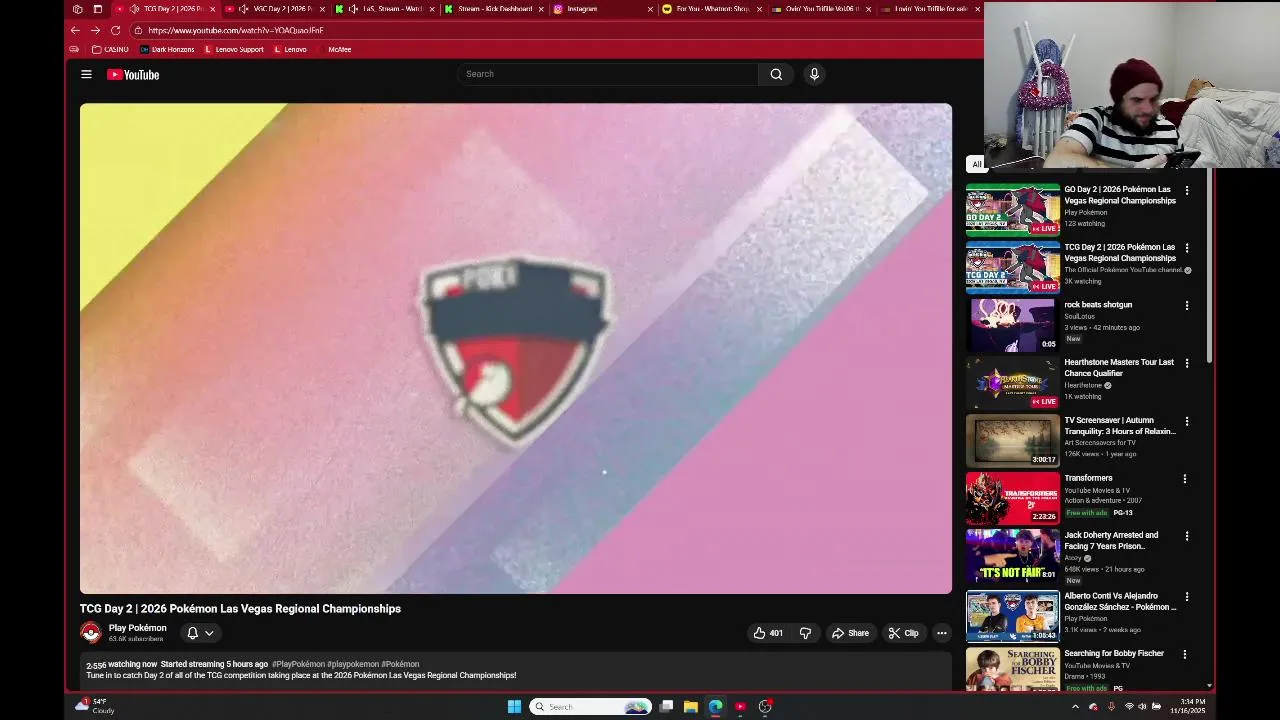Open options for Alberto Conti video
The image size is (1280, 720).
(1187, 597)
